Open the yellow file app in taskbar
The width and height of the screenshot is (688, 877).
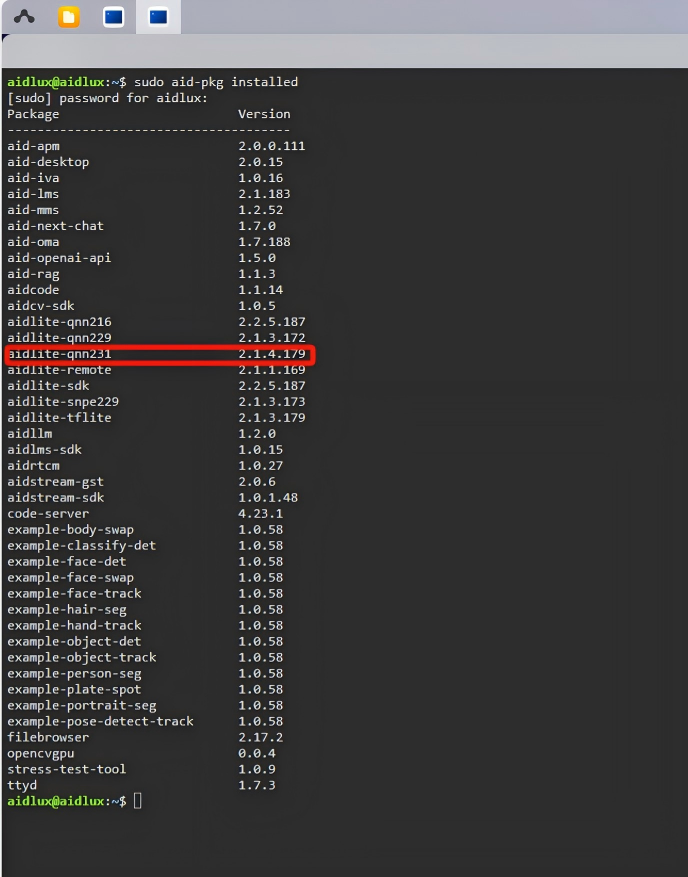[69, 17]
